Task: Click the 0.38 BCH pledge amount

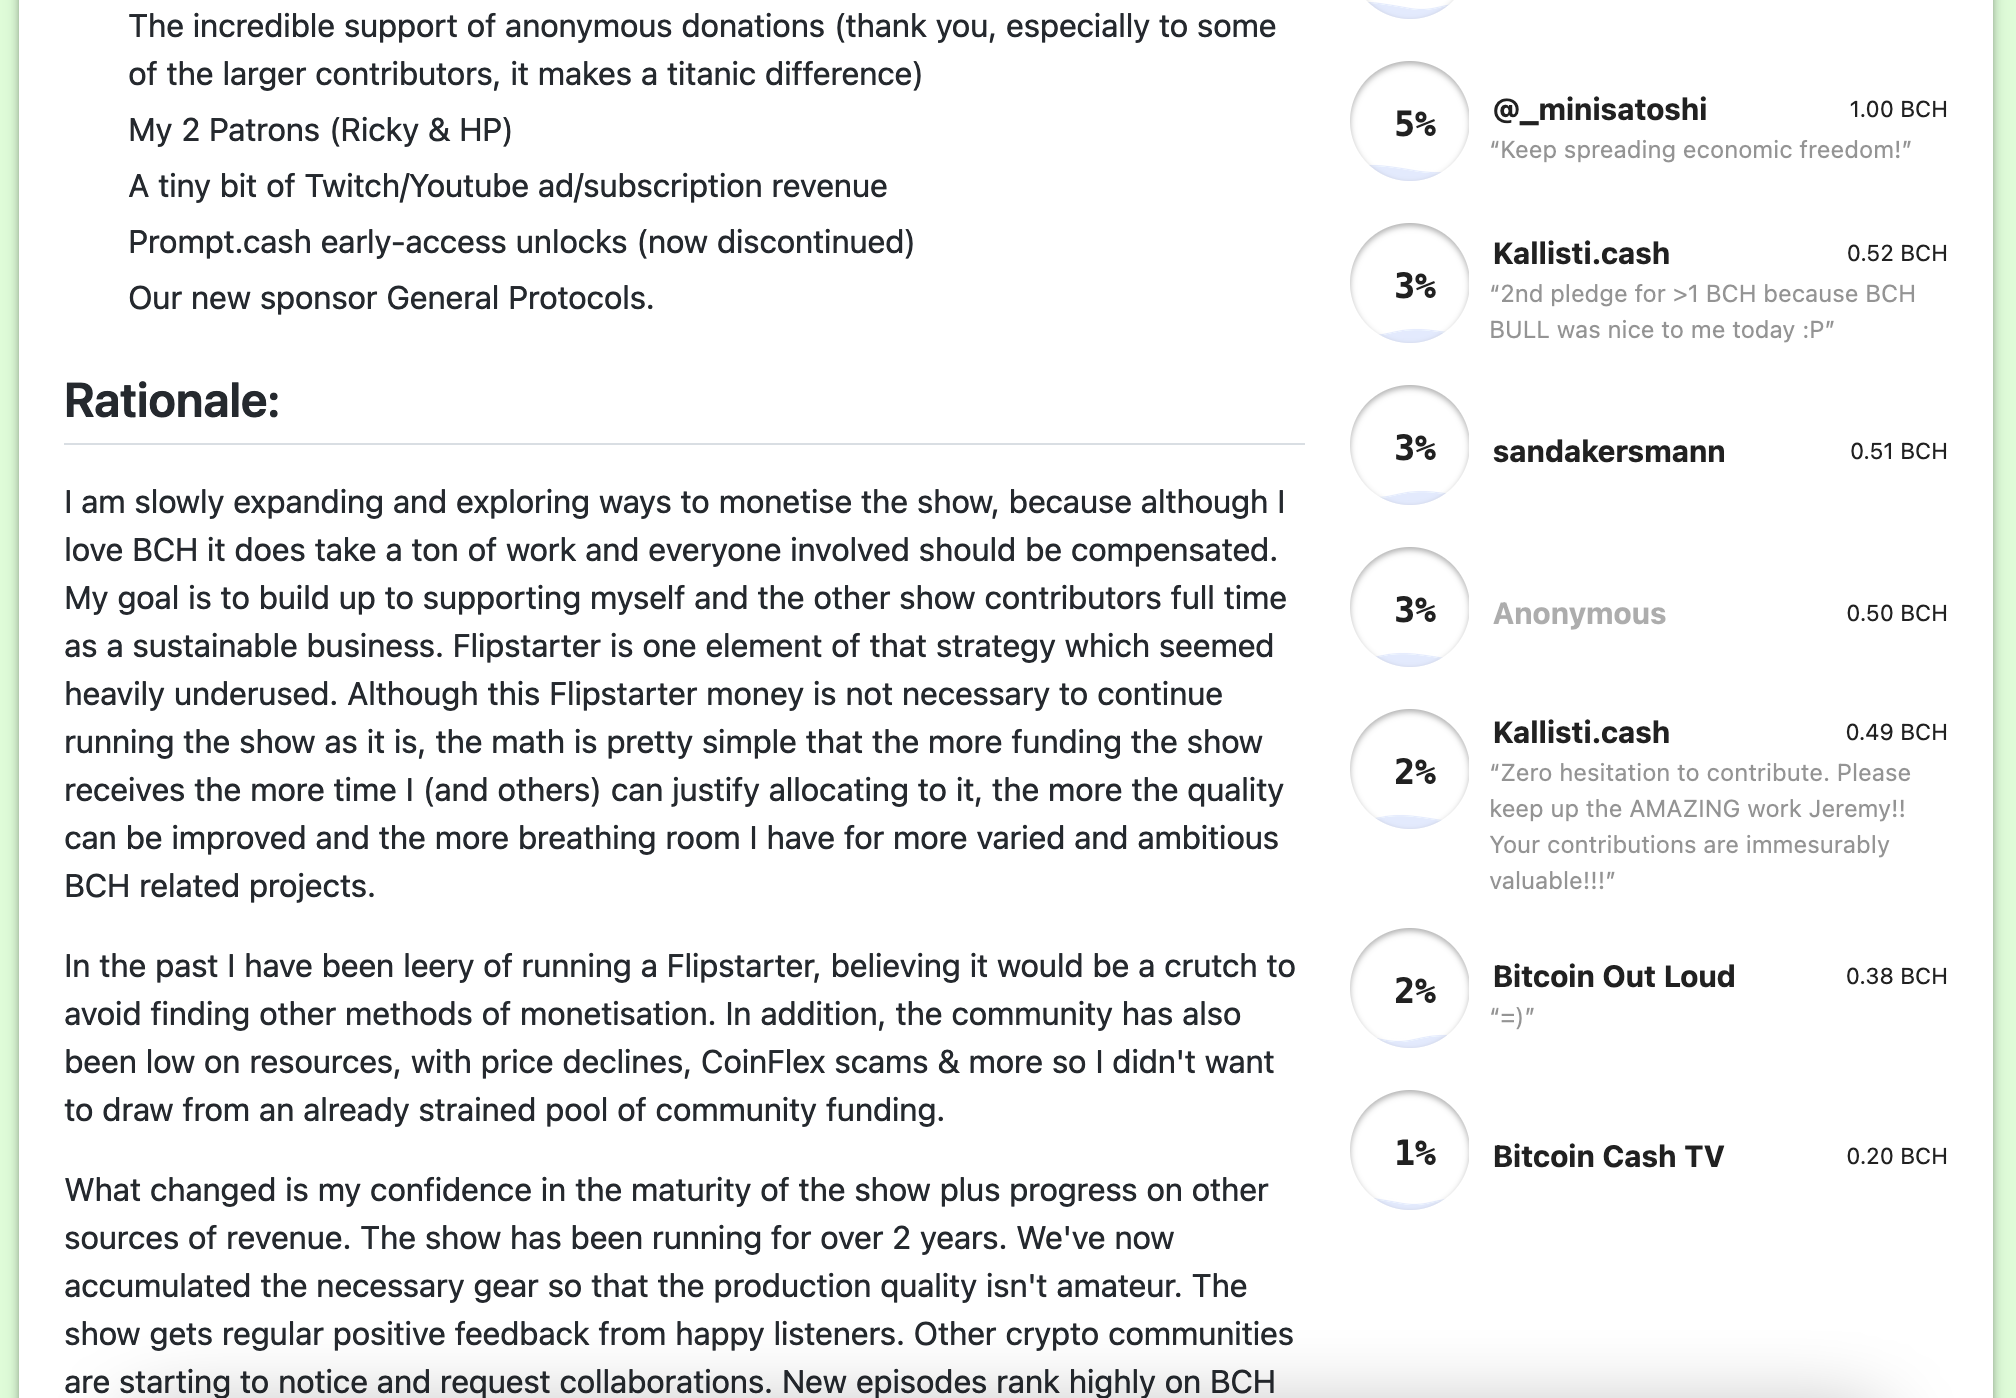Action: [x=1896, y=976]
